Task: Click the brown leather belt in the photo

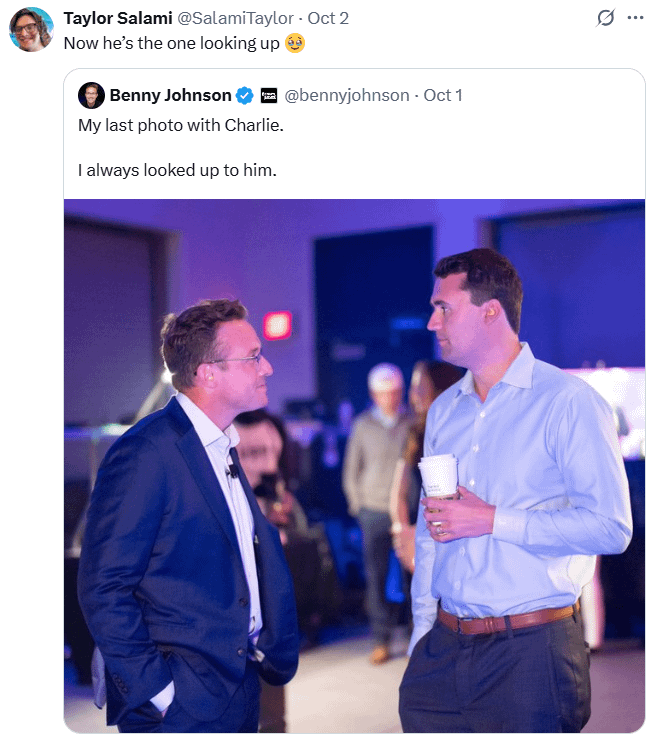Action: [505, 620]
